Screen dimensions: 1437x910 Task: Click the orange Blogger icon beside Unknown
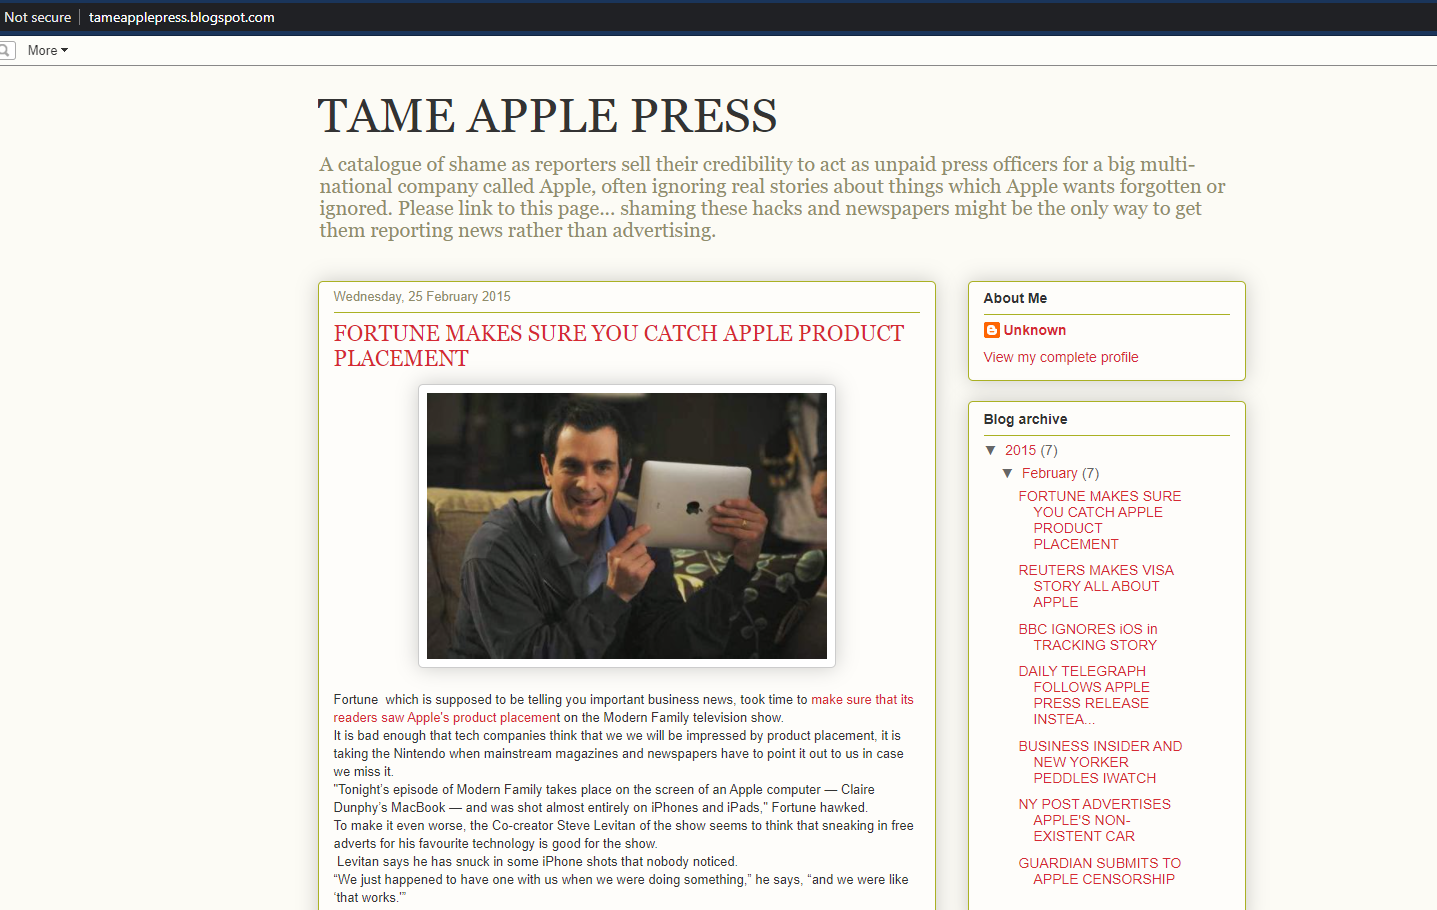point(992,330)
